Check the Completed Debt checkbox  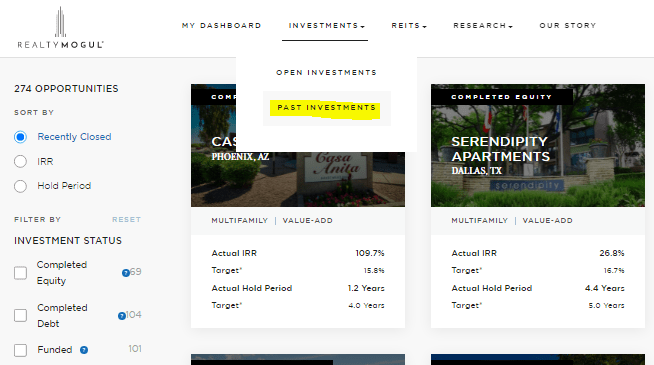pos(20,315)
